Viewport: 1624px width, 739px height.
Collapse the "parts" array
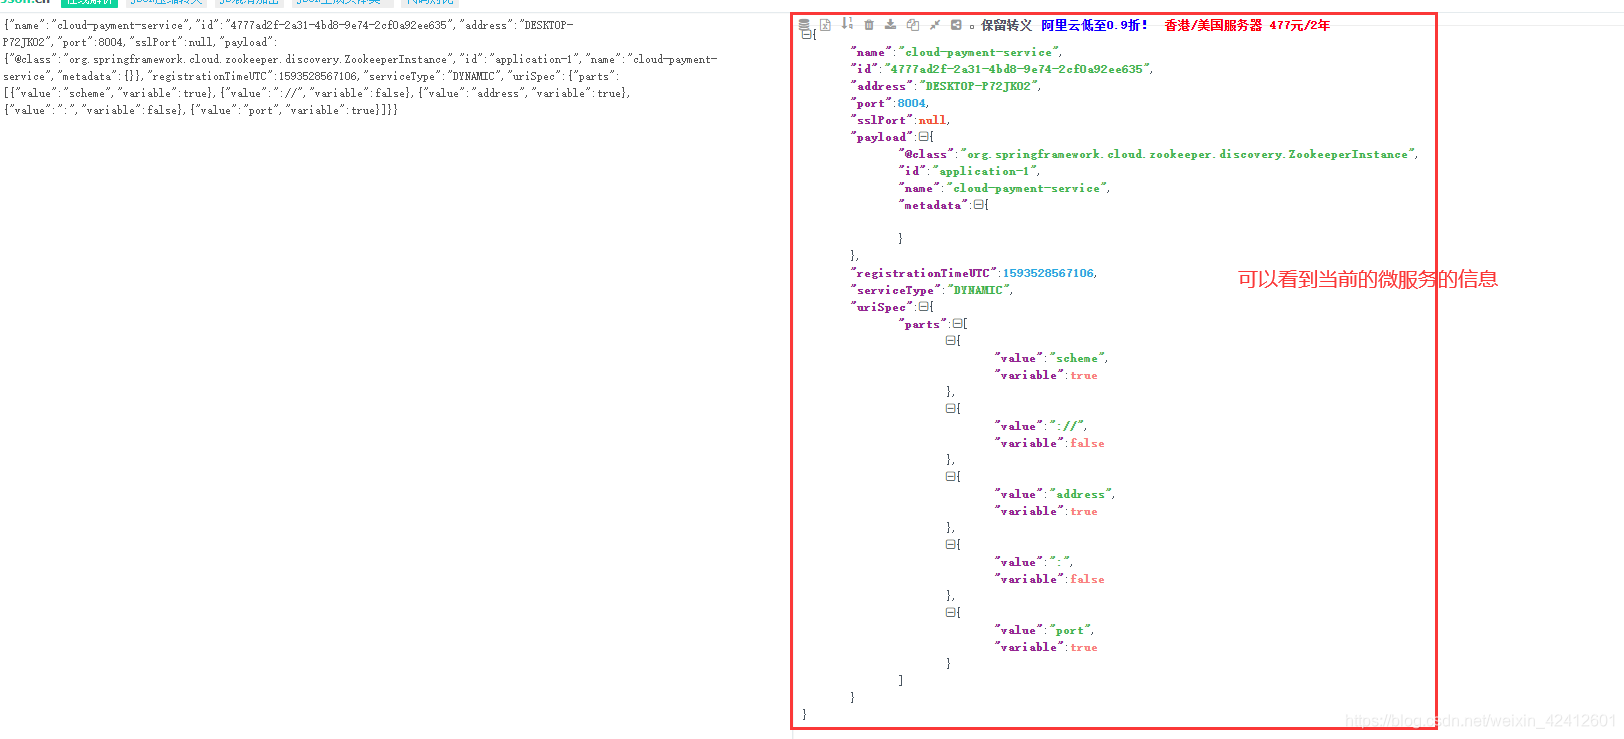pyautogui.click(x=957, y=324)
